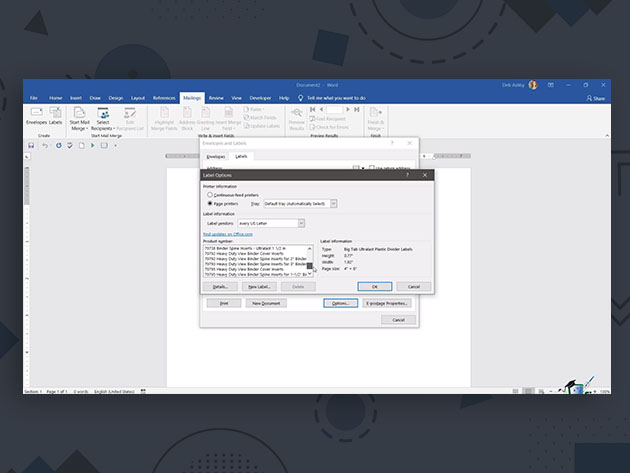Viewport: 630px width, 473px height.
Task: Click the New blank document icon
Action: [x=82, y=145]
